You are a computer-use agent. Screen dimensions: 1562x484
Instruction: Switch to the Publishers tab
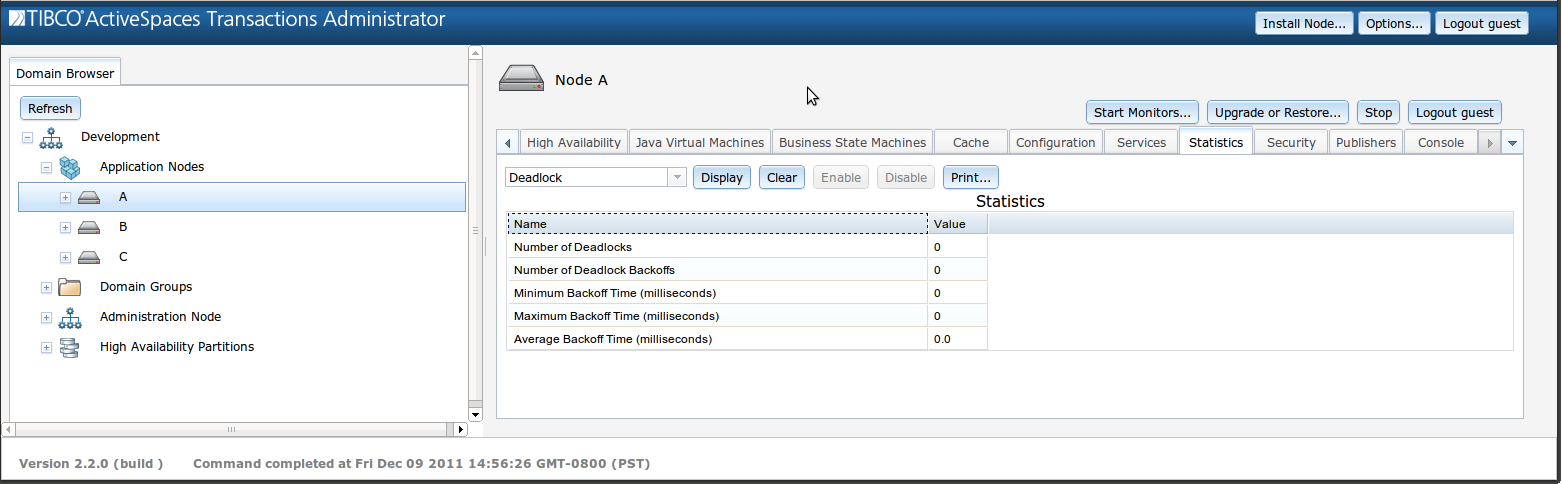[1366, 143]
